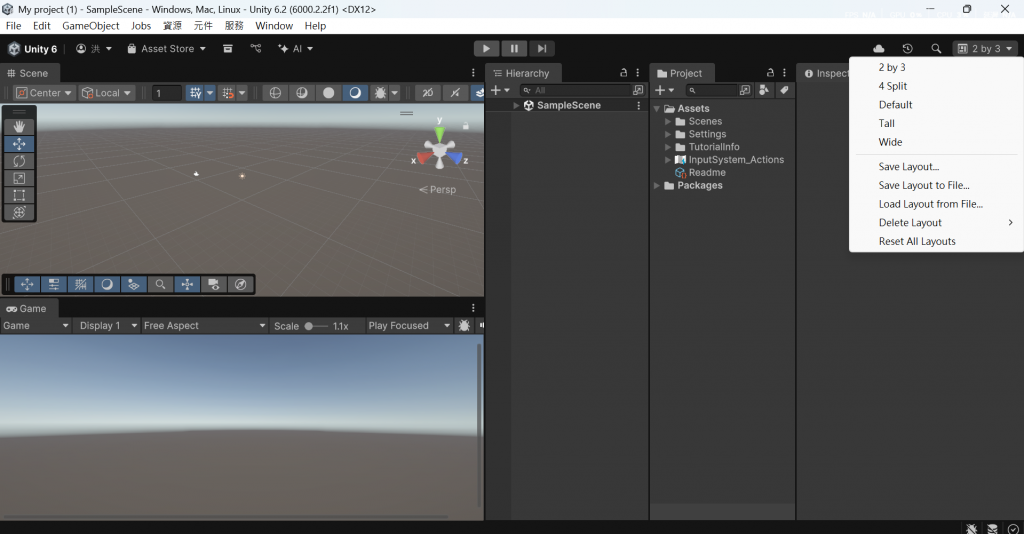The width and height of the screenshot is (1024, 534).
Task: Click the Hierarchy search-by-window icon
Action: [x=638, y=90]
